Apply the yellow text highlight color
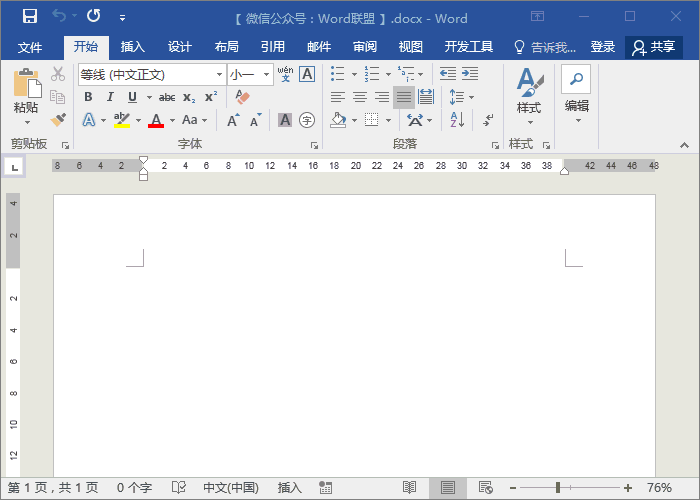This screenshot has height=500, width=700. [x=122, y=120]
